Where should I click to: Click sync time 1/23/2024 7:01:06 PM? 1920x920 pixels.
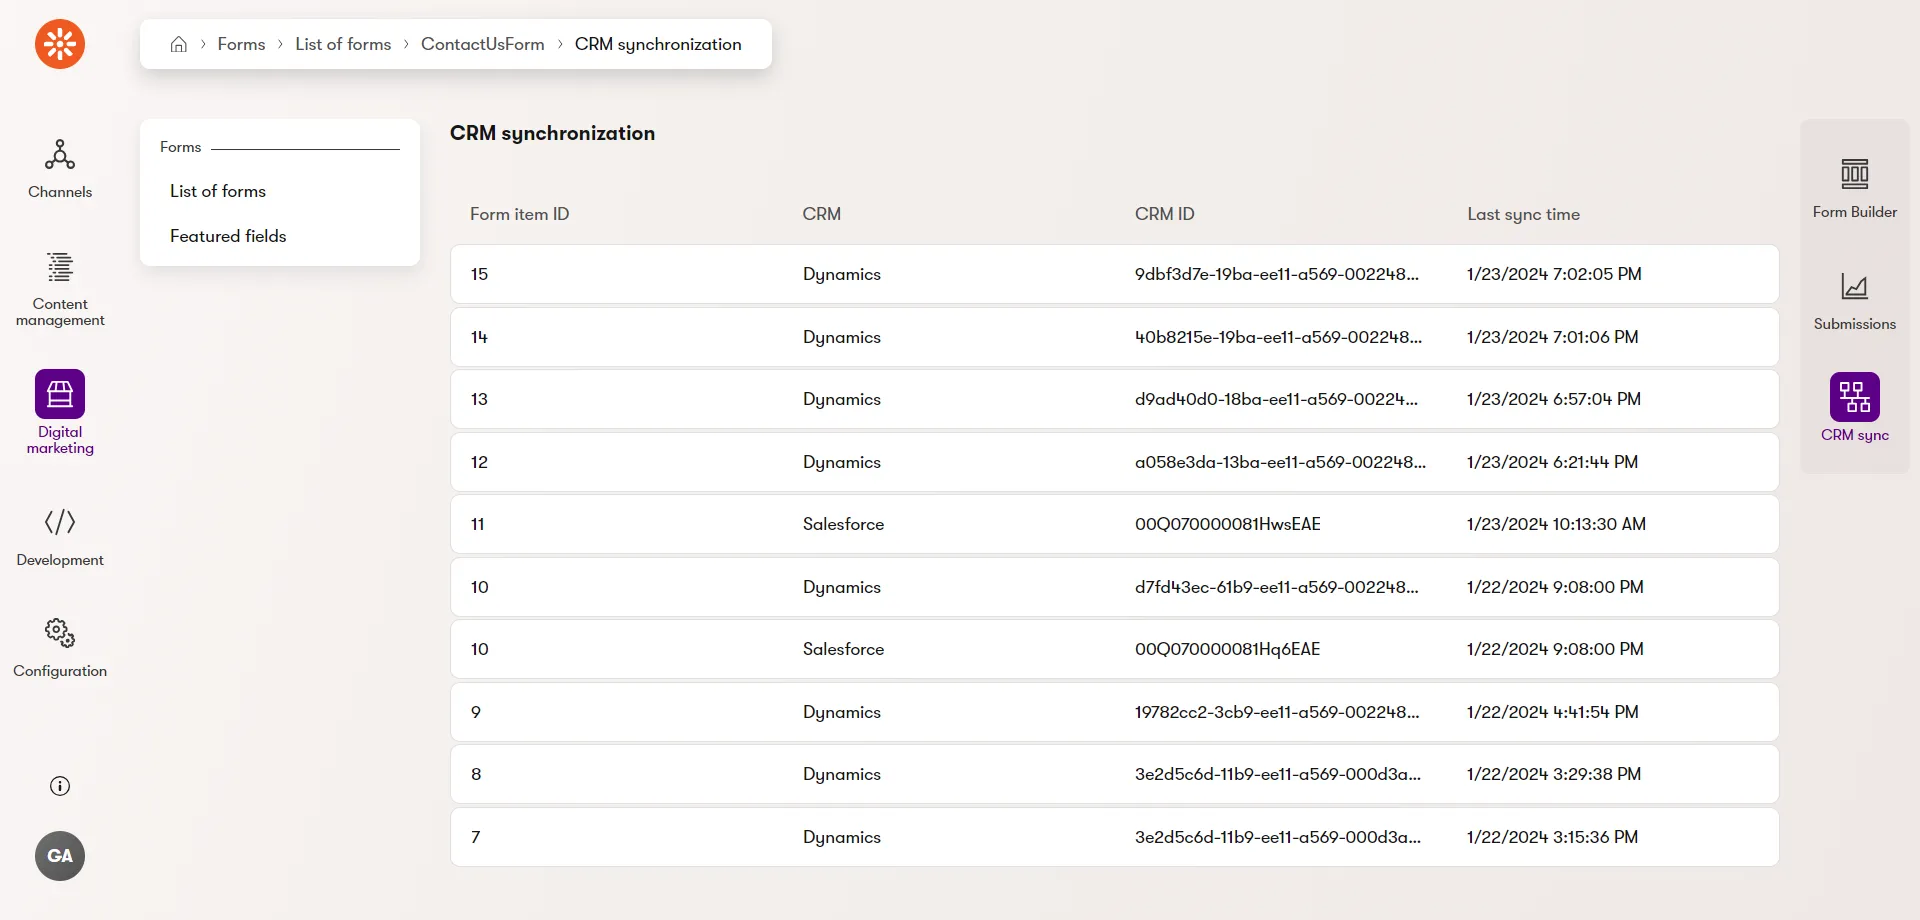pos(1553,337)
